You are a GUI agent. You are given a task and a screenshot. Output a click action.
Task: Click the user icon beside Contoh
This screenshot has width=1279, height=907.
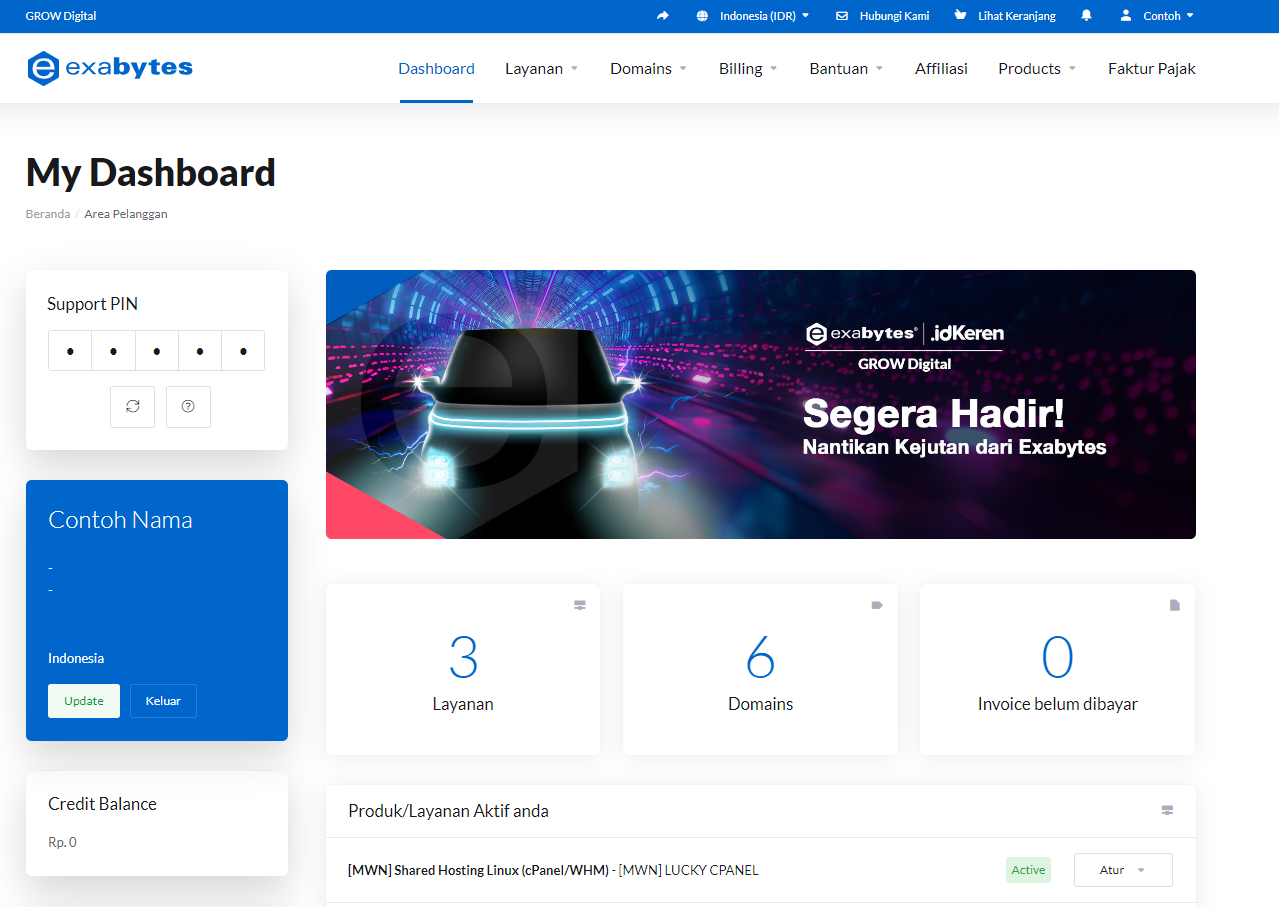(1126, 16)
